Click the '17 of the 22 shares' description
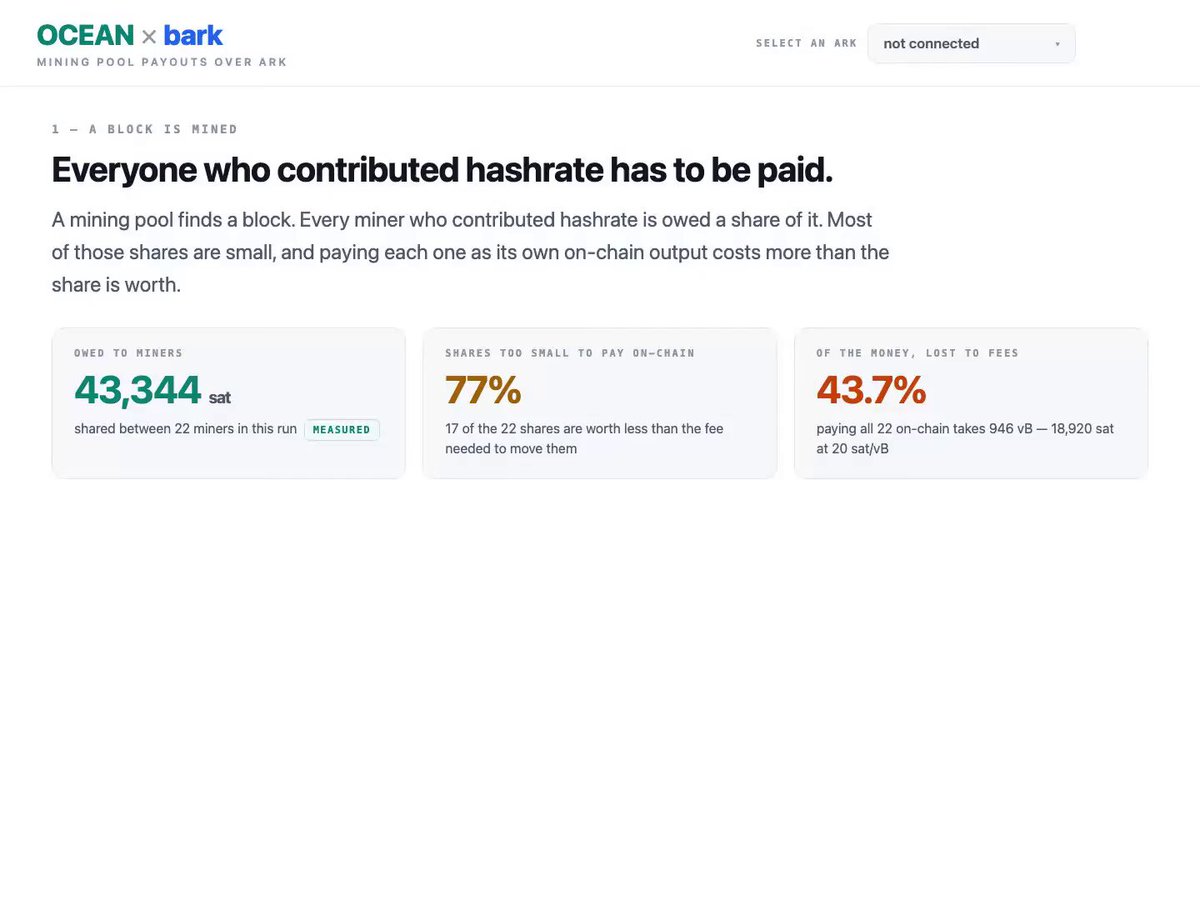 (x=584, y=439)
